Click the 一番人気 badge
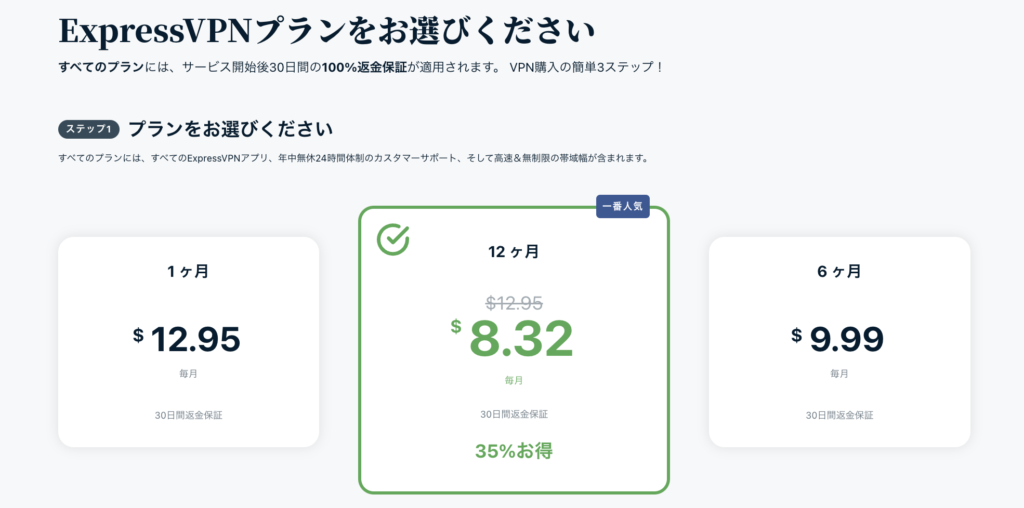 tap(622, 207)
